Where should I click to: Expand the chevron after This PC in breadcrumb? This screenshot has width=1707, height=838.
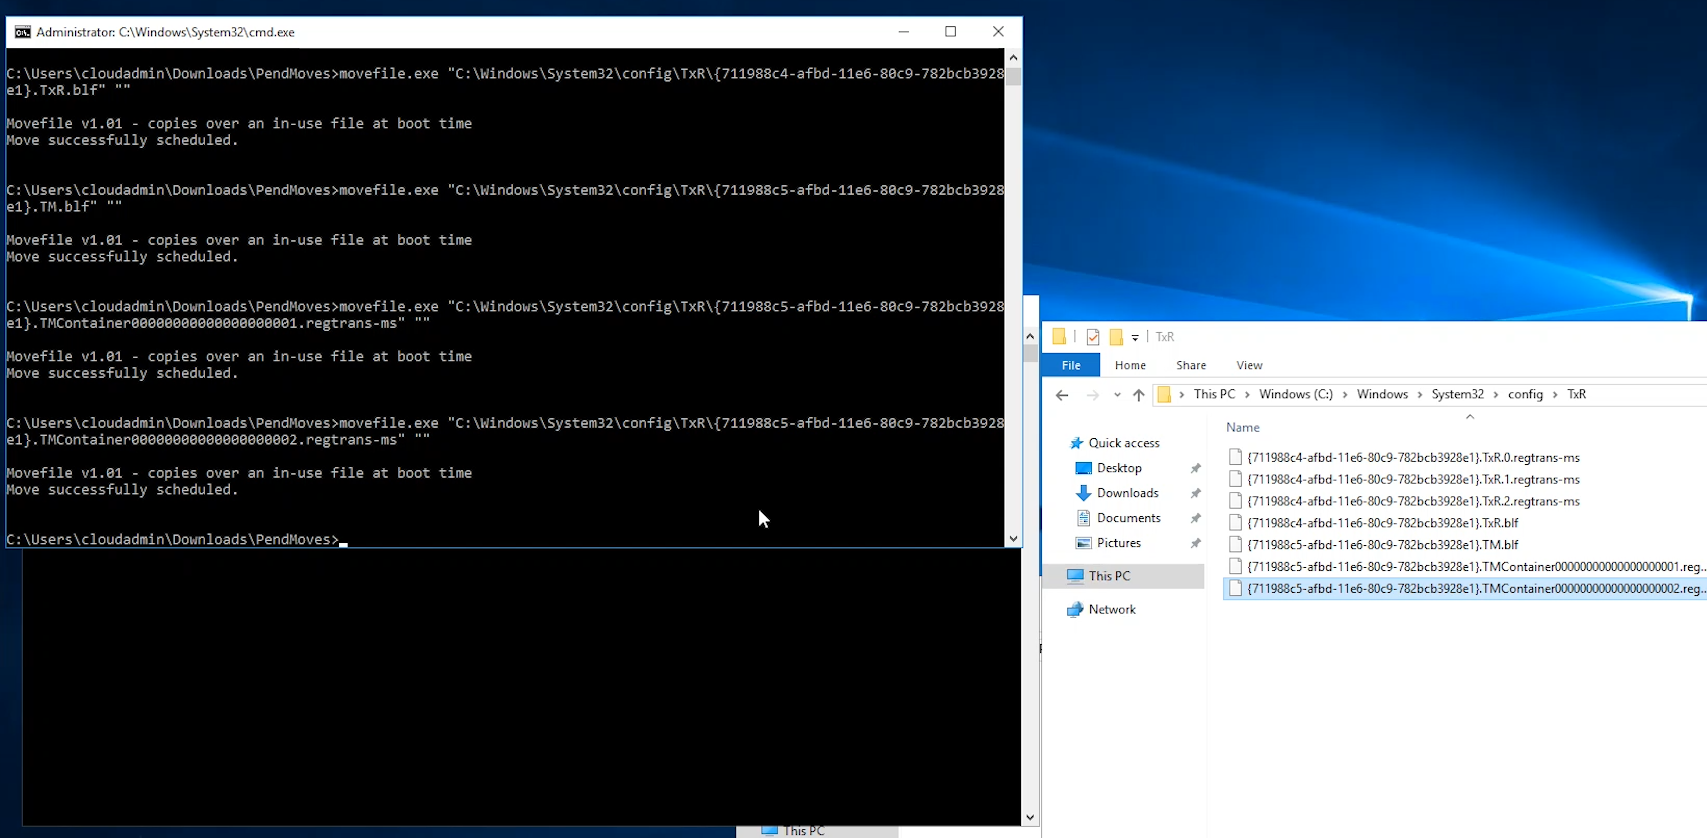click(x=1247, y=395)
